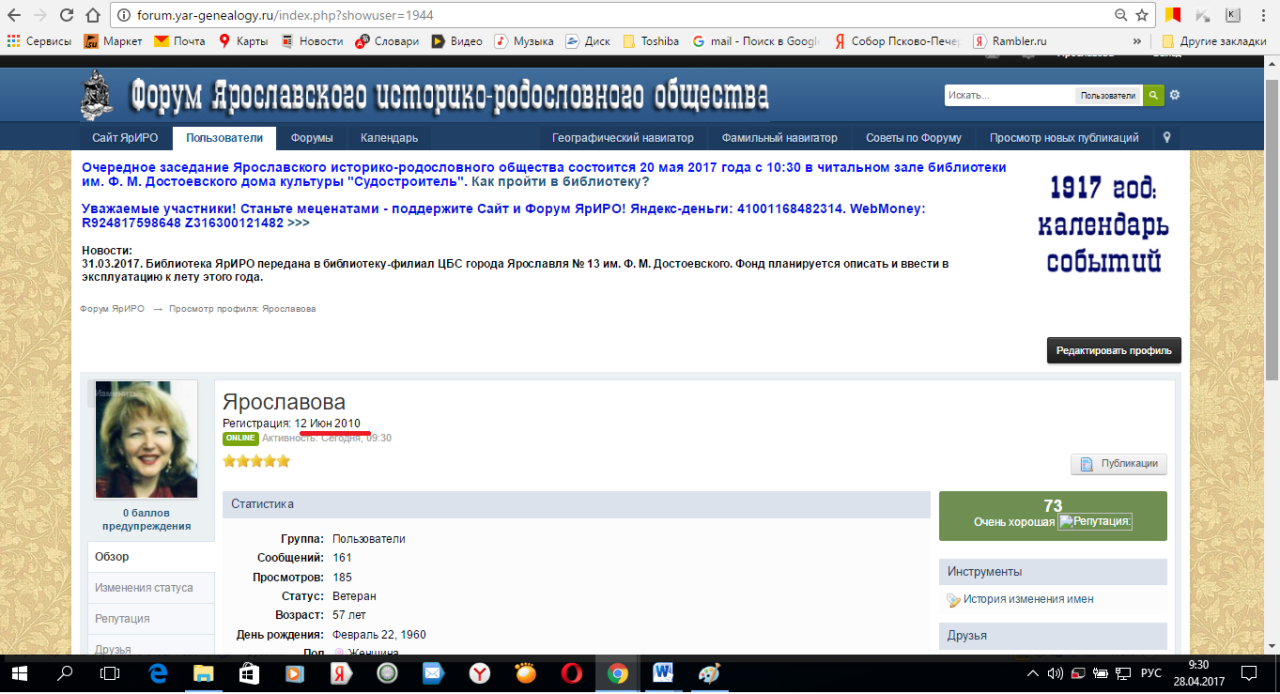The width and height of the screenshot is (1280, 694).
Task: Open the Rambler.ru bookmark
Action: [1011, 41]
